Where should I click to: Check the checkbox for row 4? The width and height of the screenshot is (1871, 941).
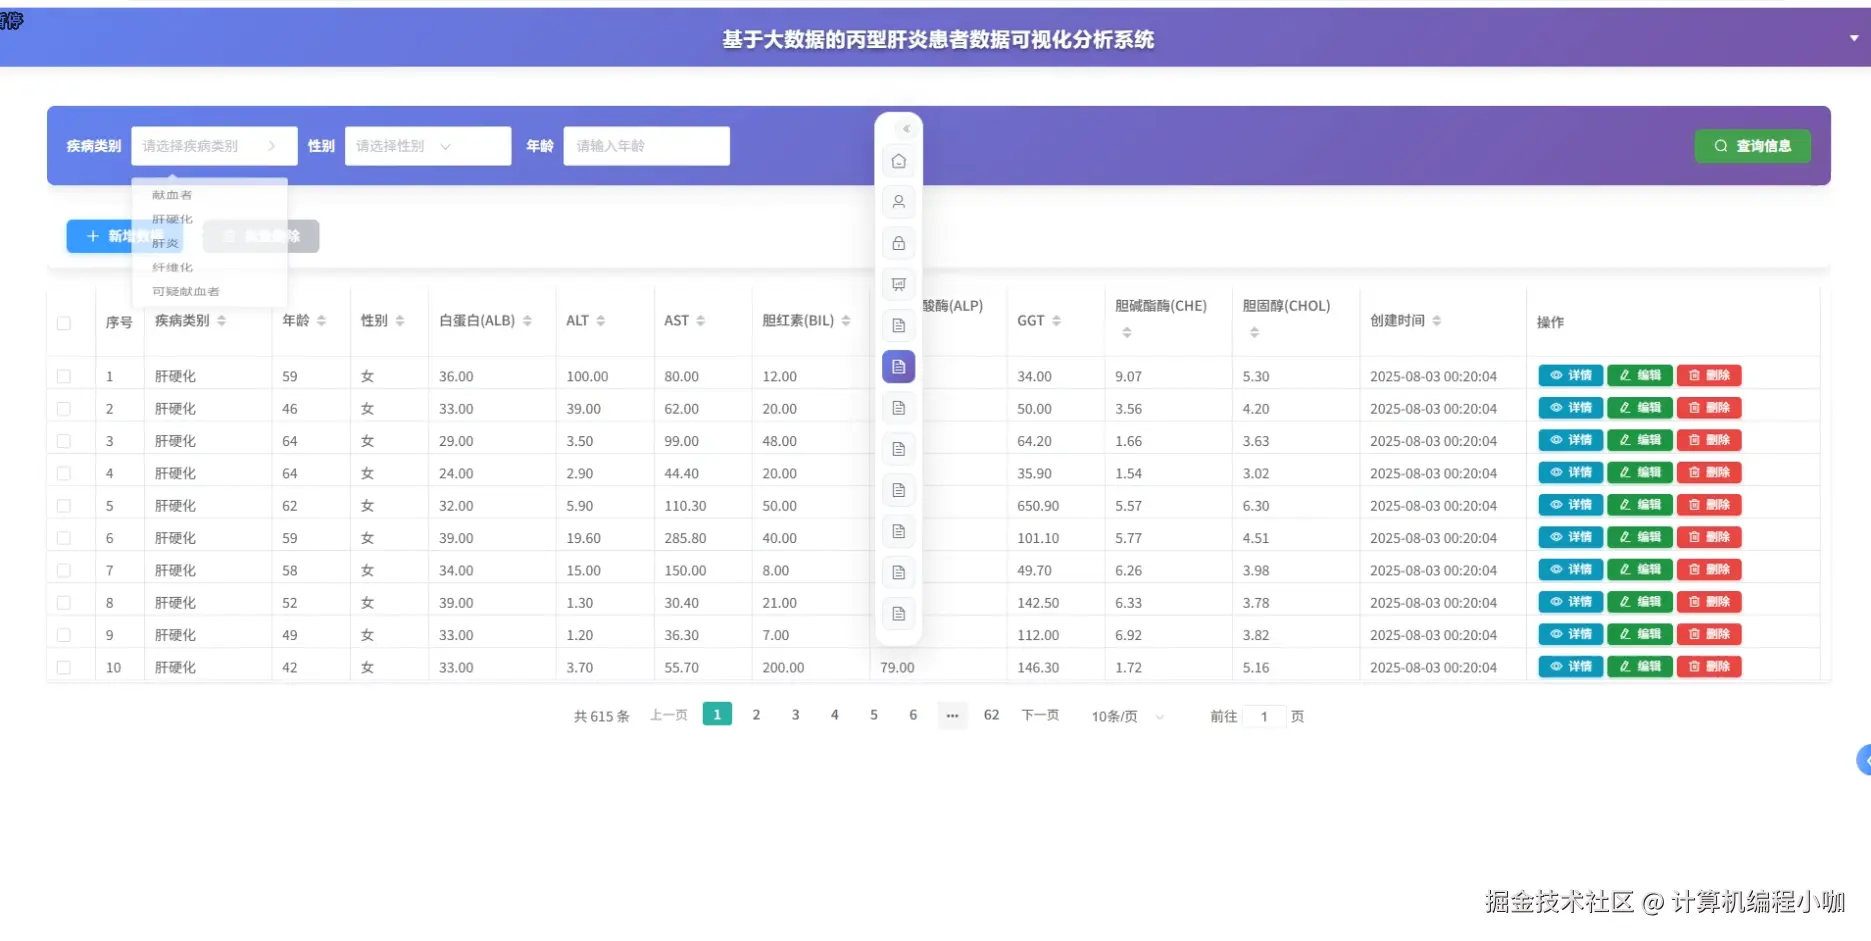pos(64,473)
